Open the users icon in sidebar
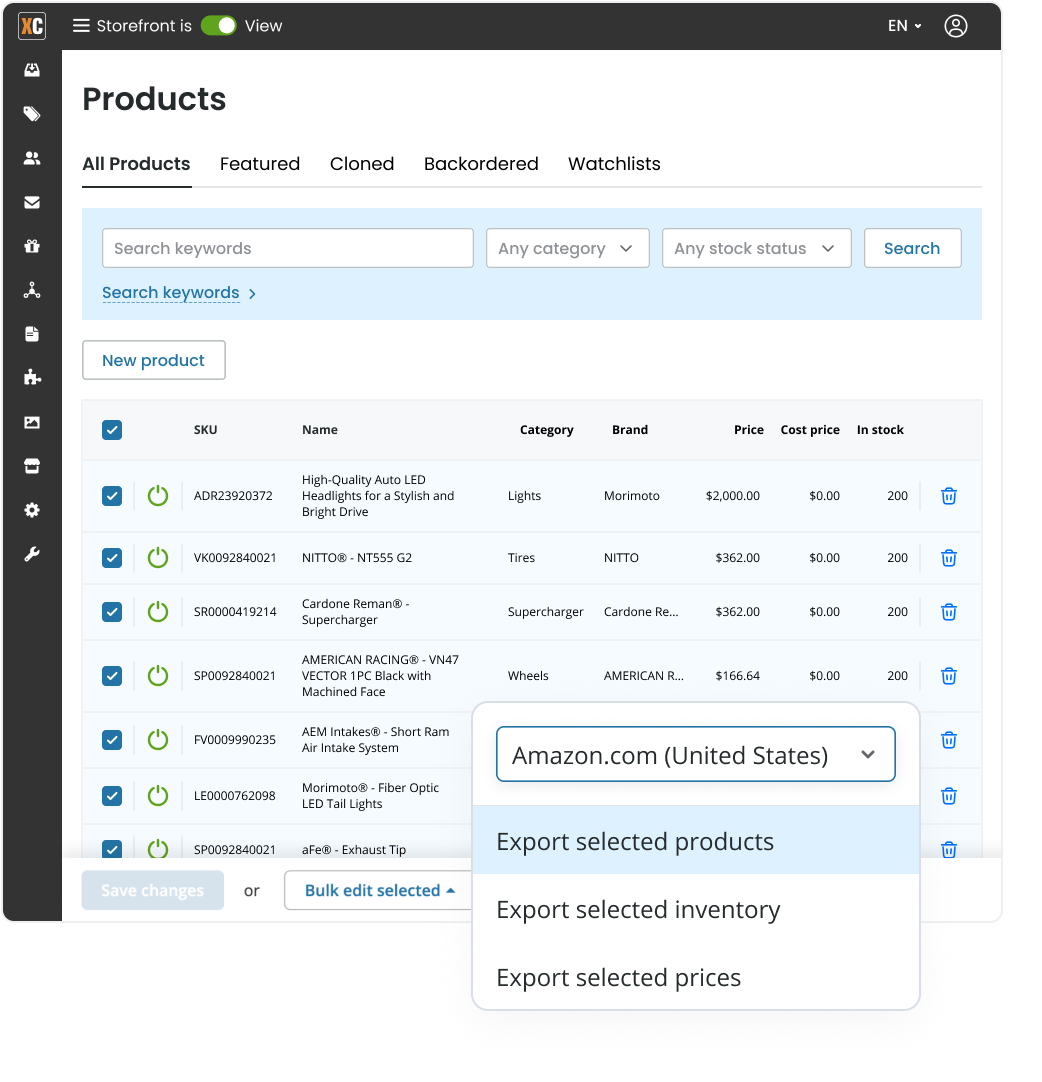 tap(32, 158)
